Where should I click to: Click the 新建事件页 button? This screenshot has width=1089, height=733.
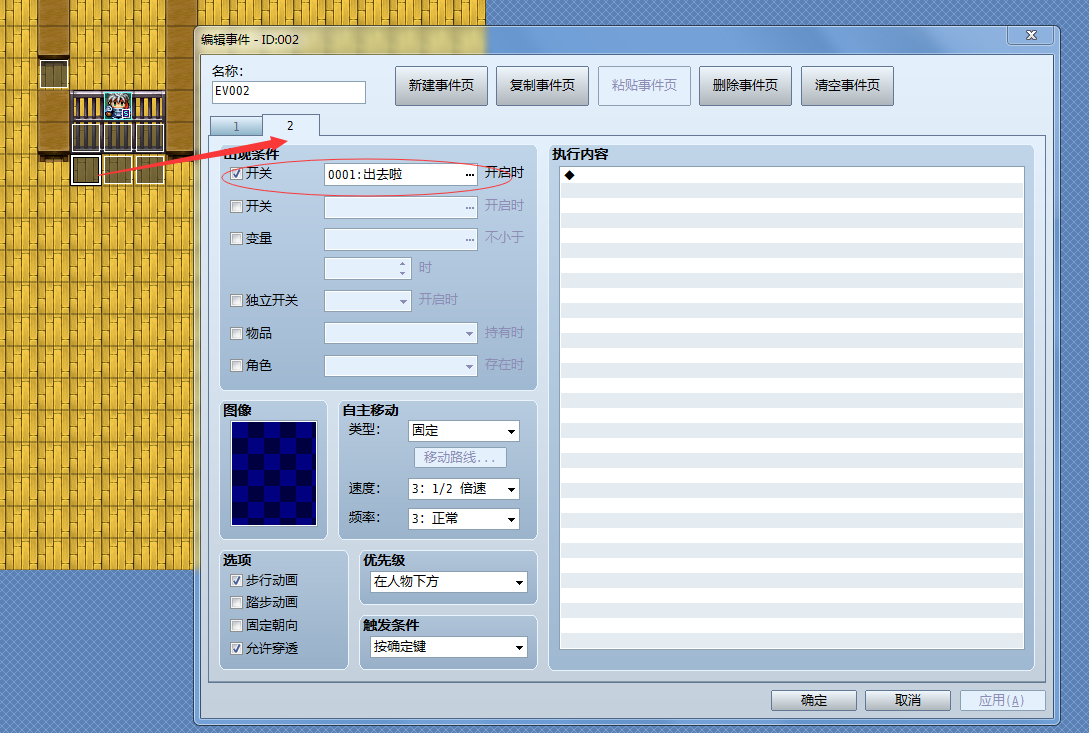(x=441, y=85)
